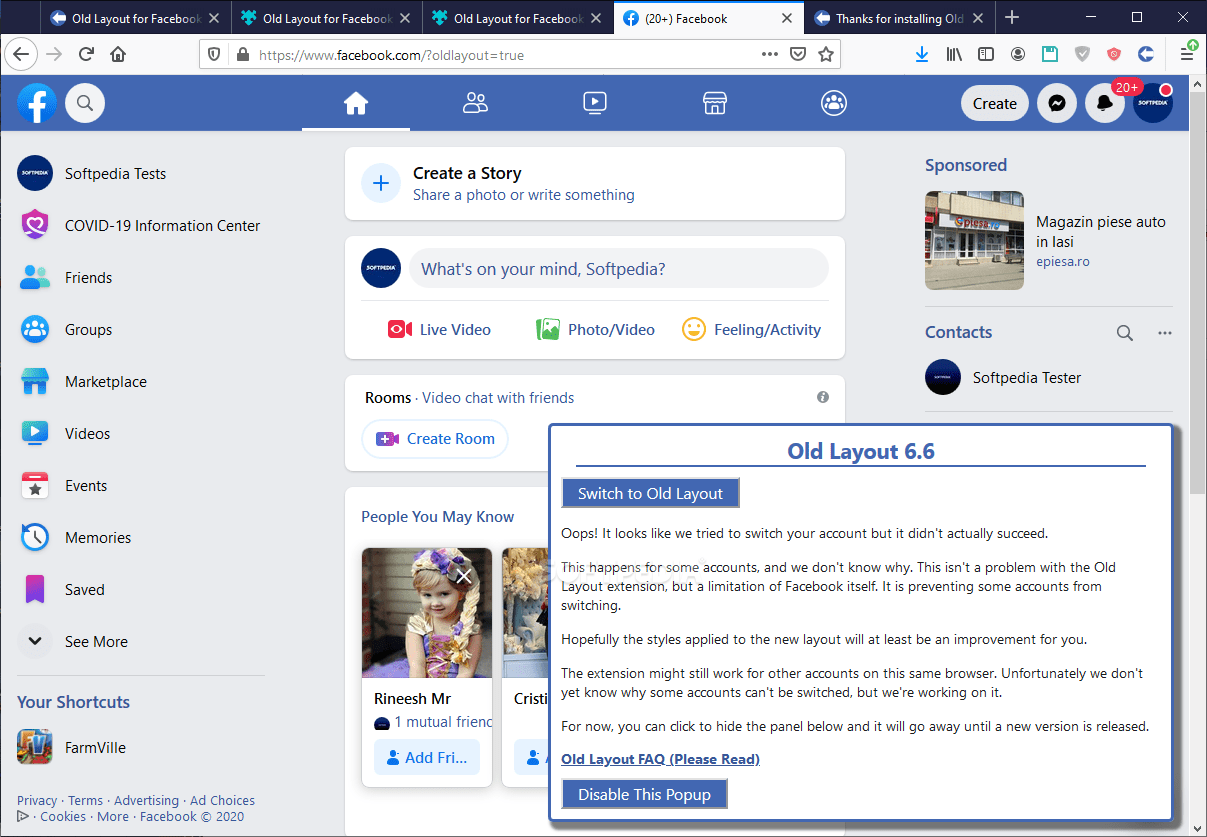Select the Watch tab icon in top navigation
The image size is (1207, 837).
[595, 103]
